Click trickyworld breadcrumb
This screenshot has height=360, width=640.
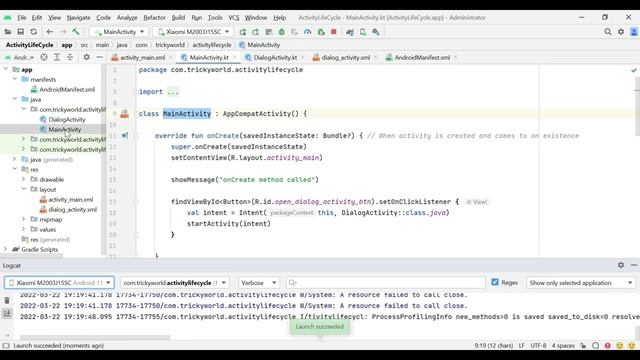coord(170,45)
